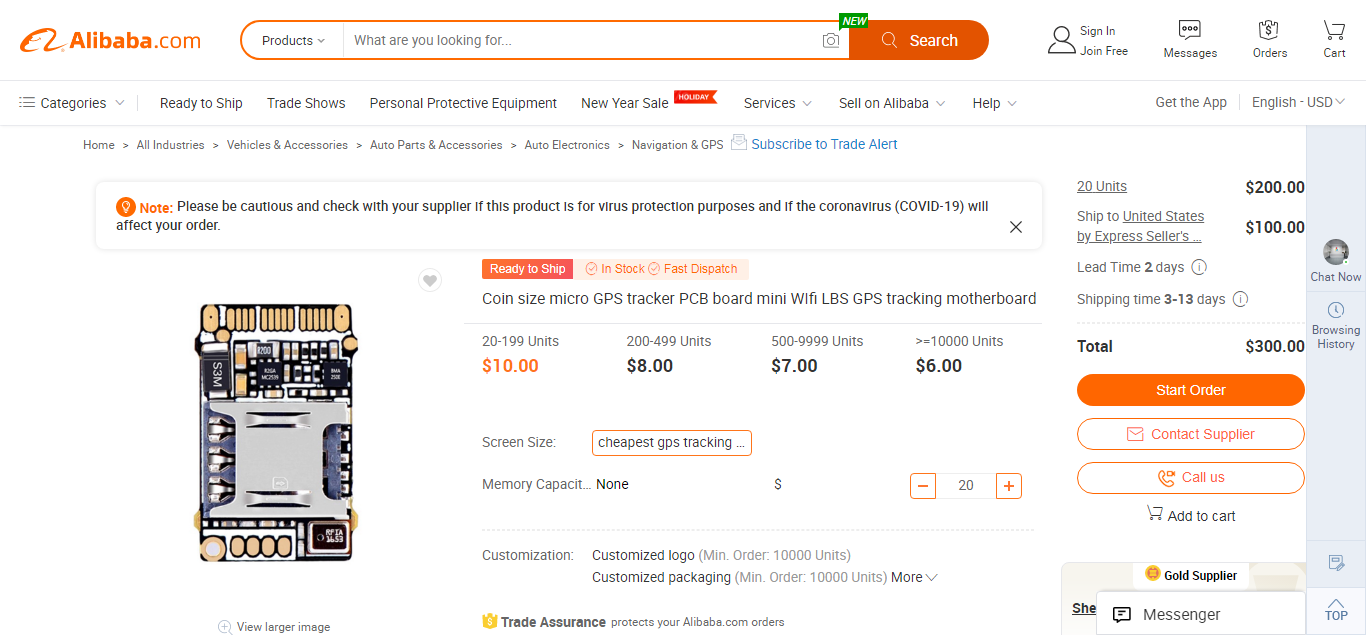
Task: Dismiss the COVID-19 note banner
Action: [x=1016, y=227]
